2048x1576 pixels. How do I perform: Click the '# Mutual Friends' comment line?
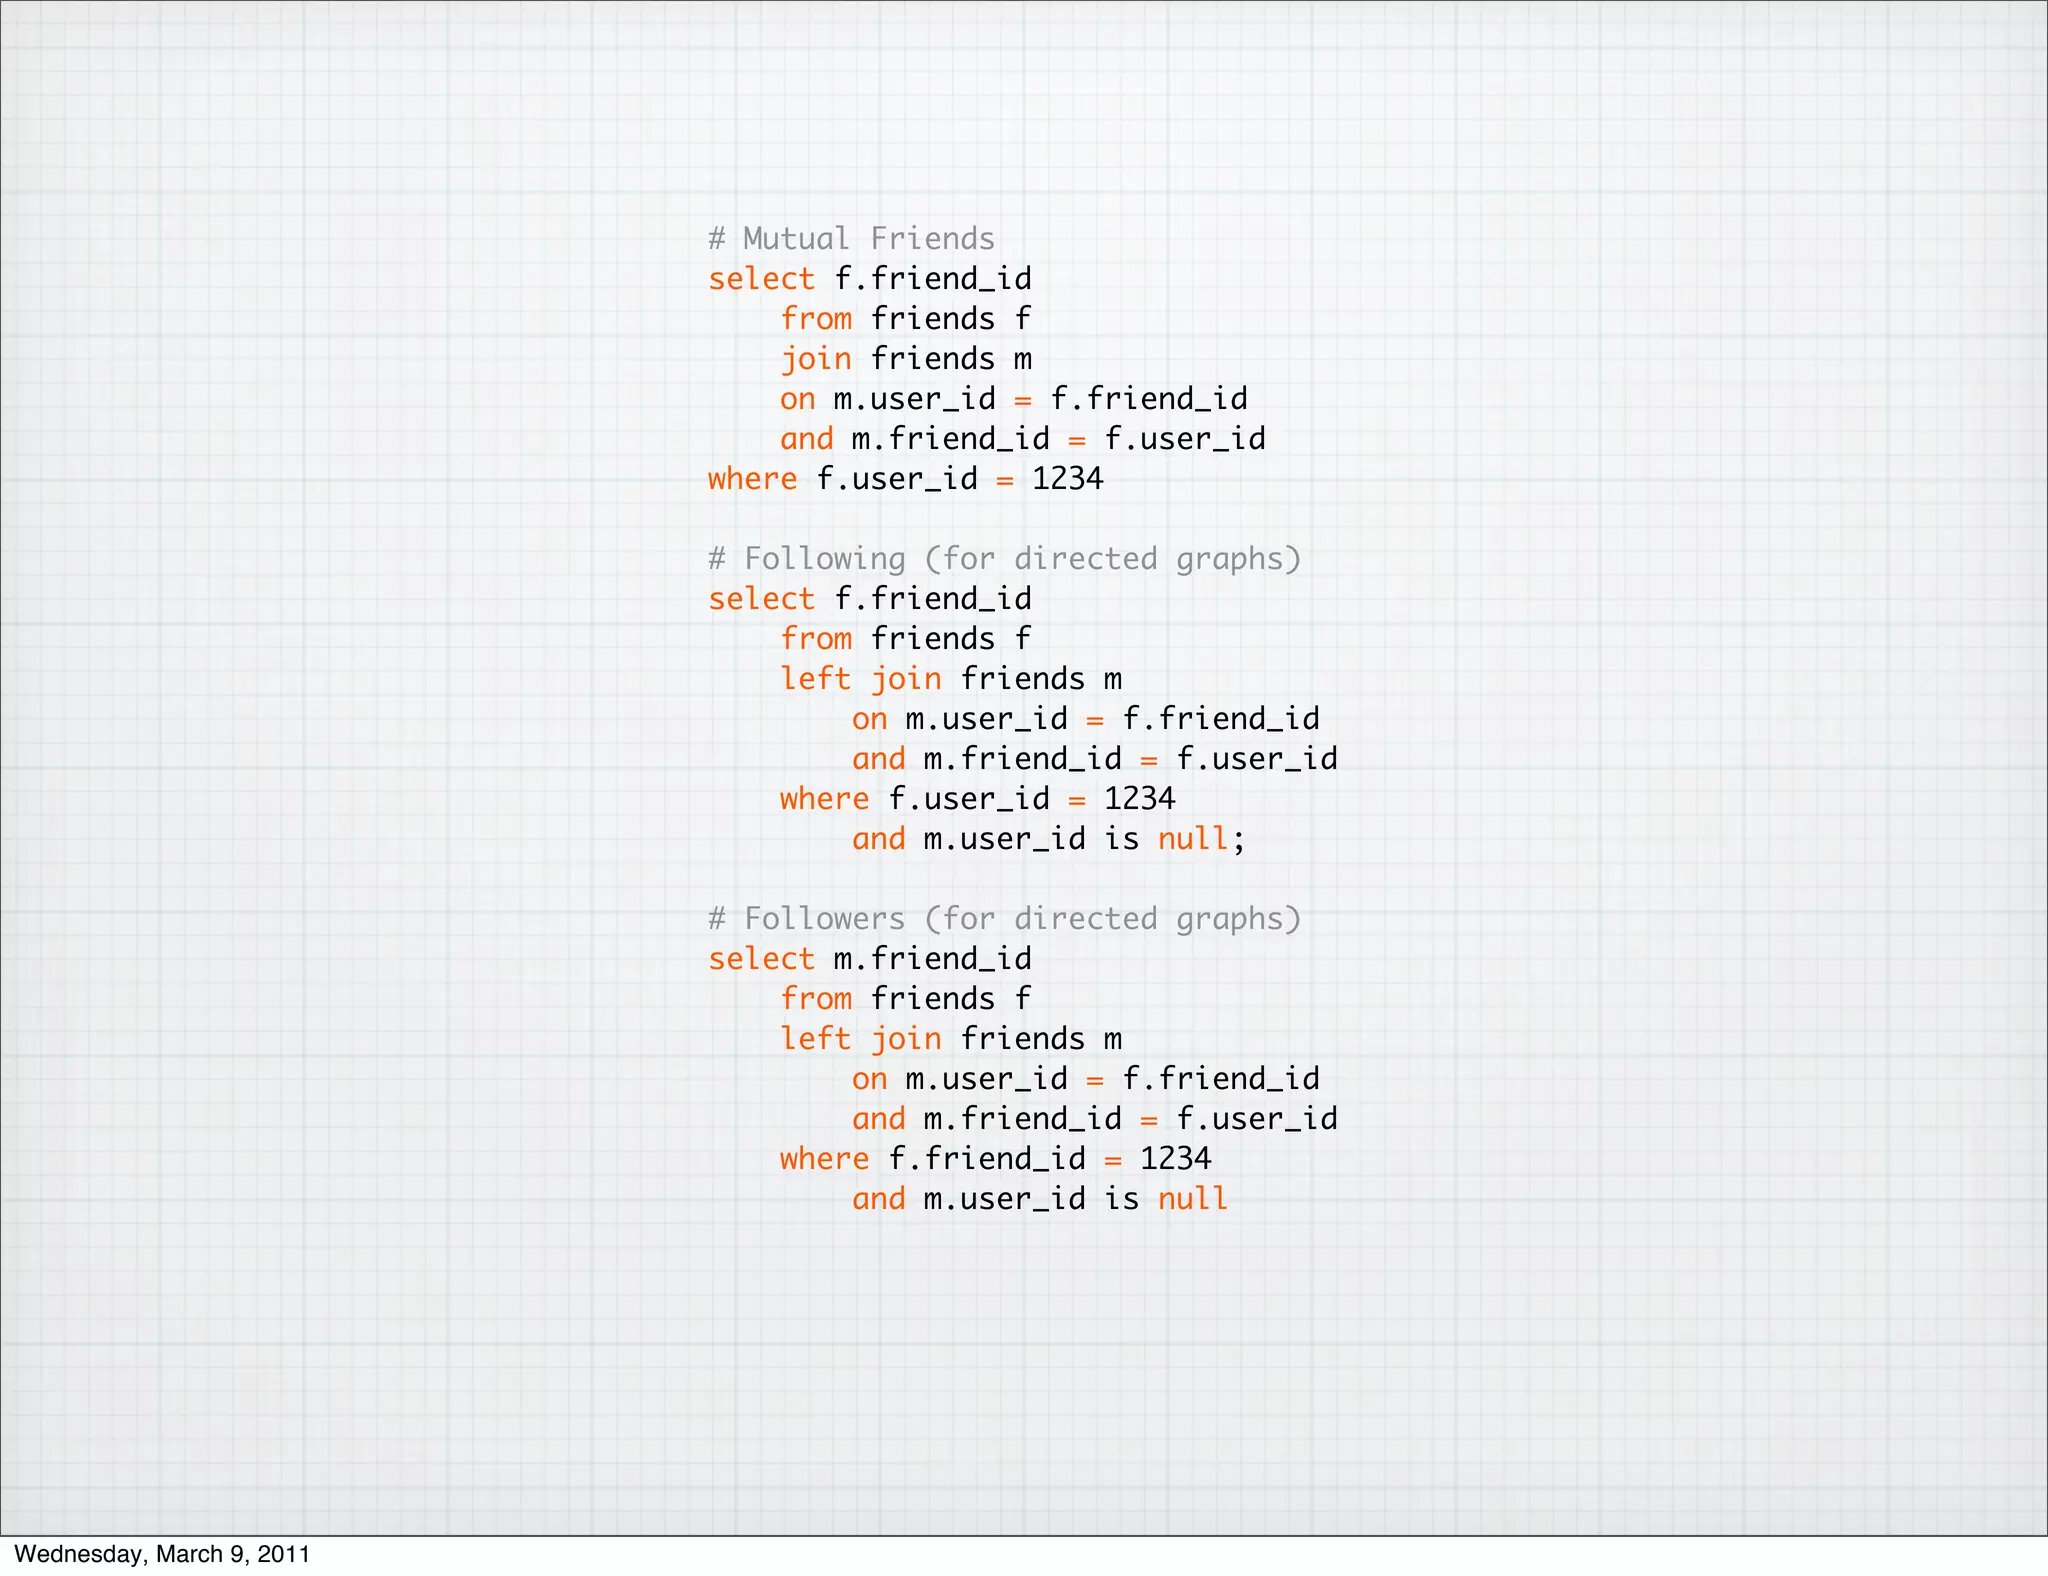click(851, 238)
